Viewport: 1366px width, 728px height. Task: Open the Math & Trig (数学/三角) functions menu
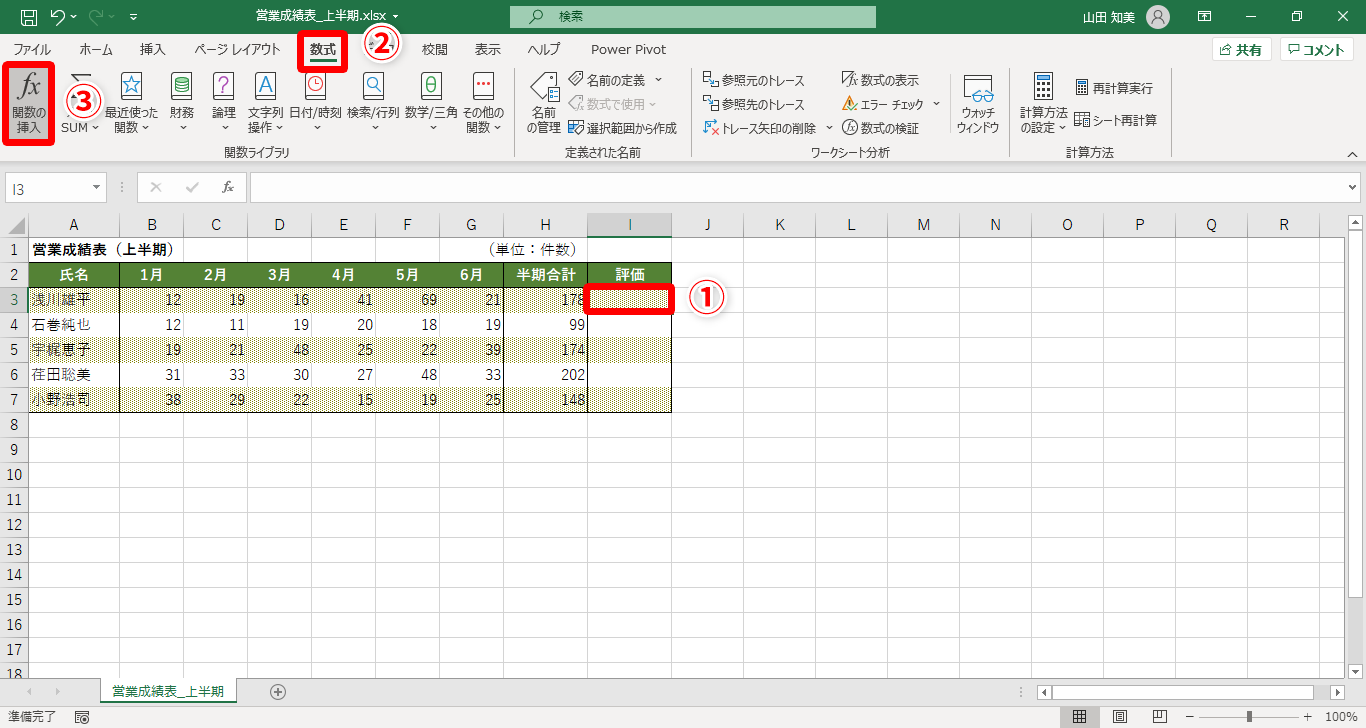431,104
